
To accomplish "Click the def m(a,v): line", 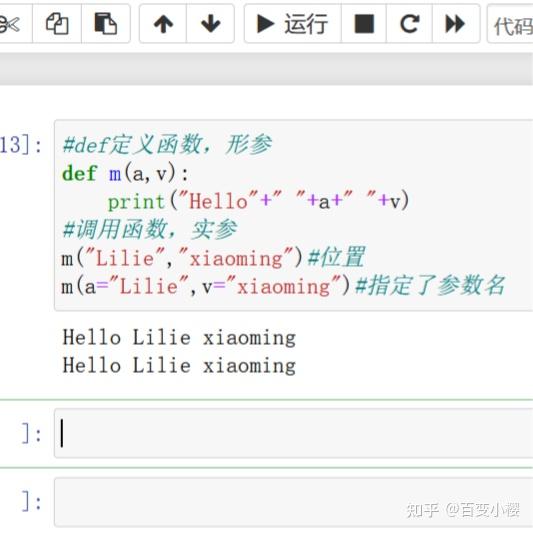I will coord(125,173).
